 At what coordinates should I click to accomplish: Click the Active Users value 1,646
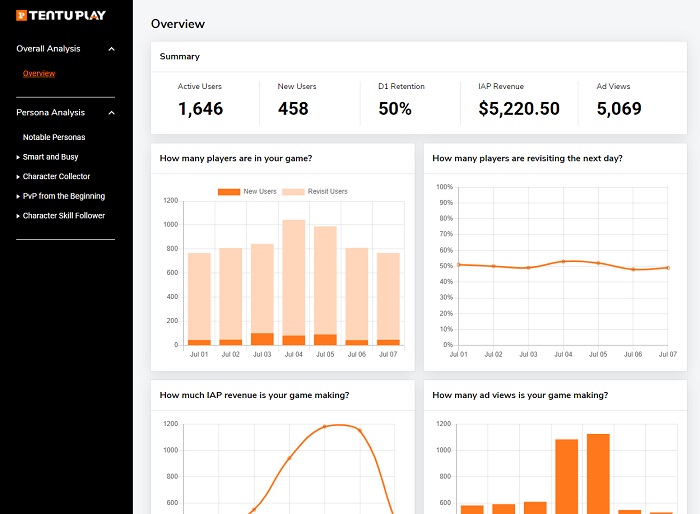click(200, 109)
